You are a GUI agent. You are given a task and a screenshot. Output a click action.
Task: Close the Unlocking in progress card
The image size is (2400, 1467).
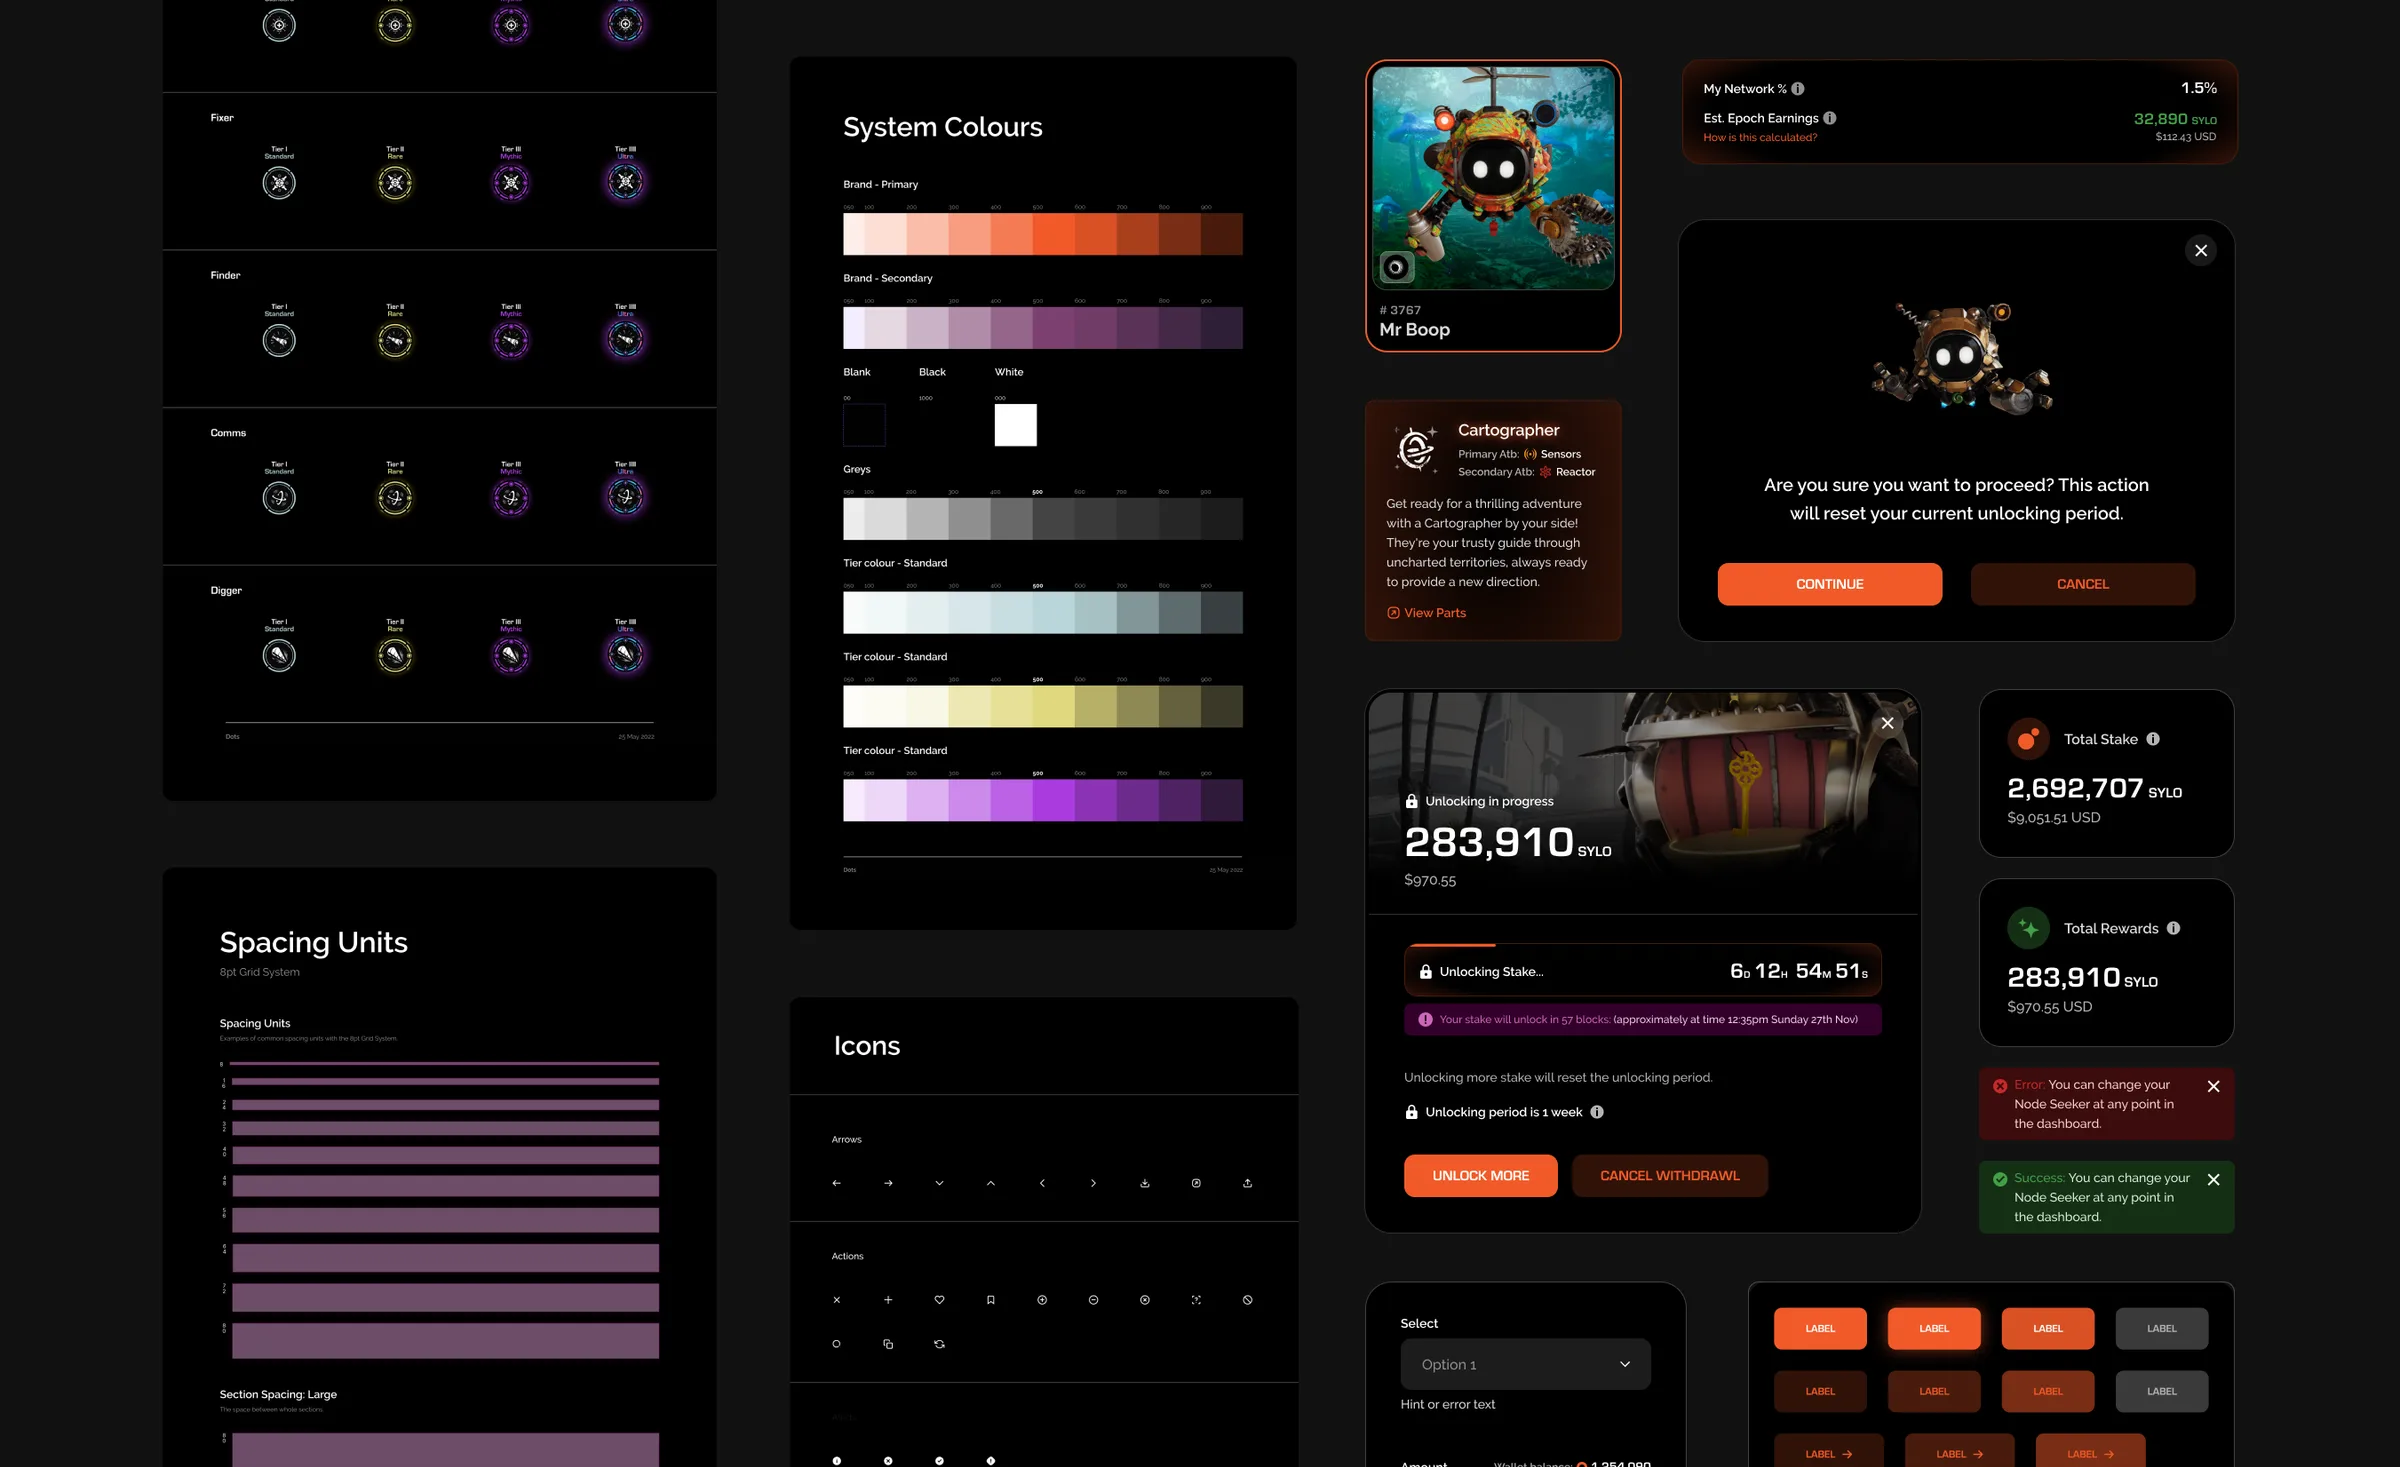point(1887,723)
